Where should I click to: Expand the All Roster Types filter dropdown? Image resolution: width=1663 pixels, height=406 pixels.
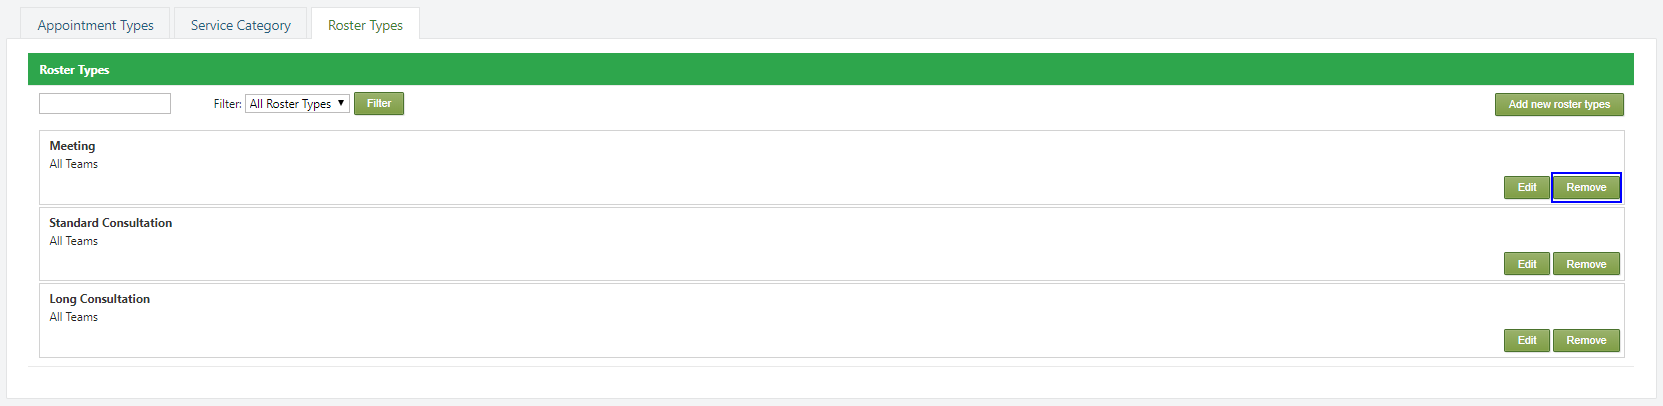pyautogui.click(x=297, y=104)
